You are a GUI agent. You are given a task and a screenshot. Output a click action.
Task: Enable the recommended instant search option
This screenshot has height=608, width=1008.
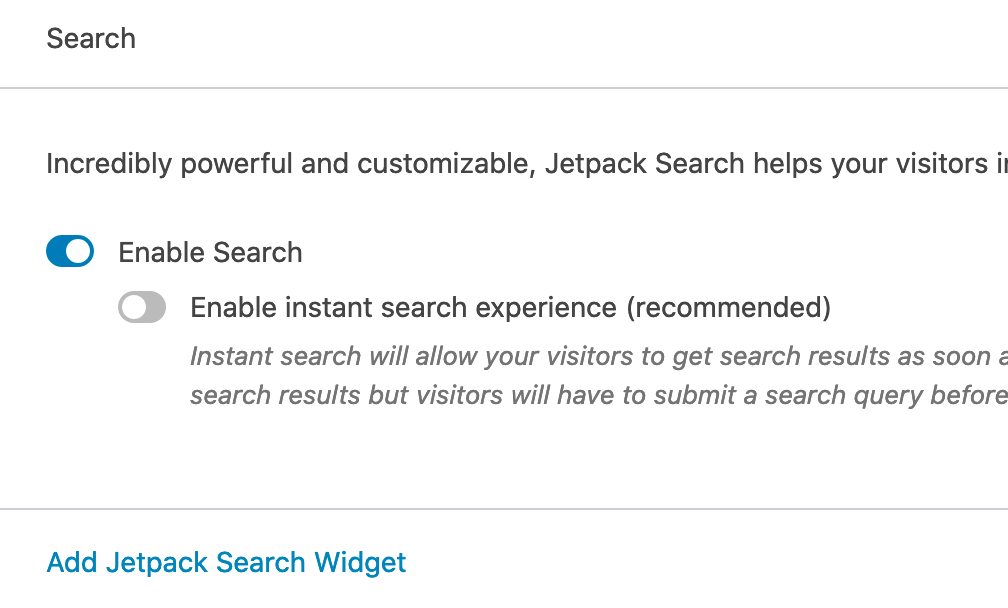[x=142, y=307]
